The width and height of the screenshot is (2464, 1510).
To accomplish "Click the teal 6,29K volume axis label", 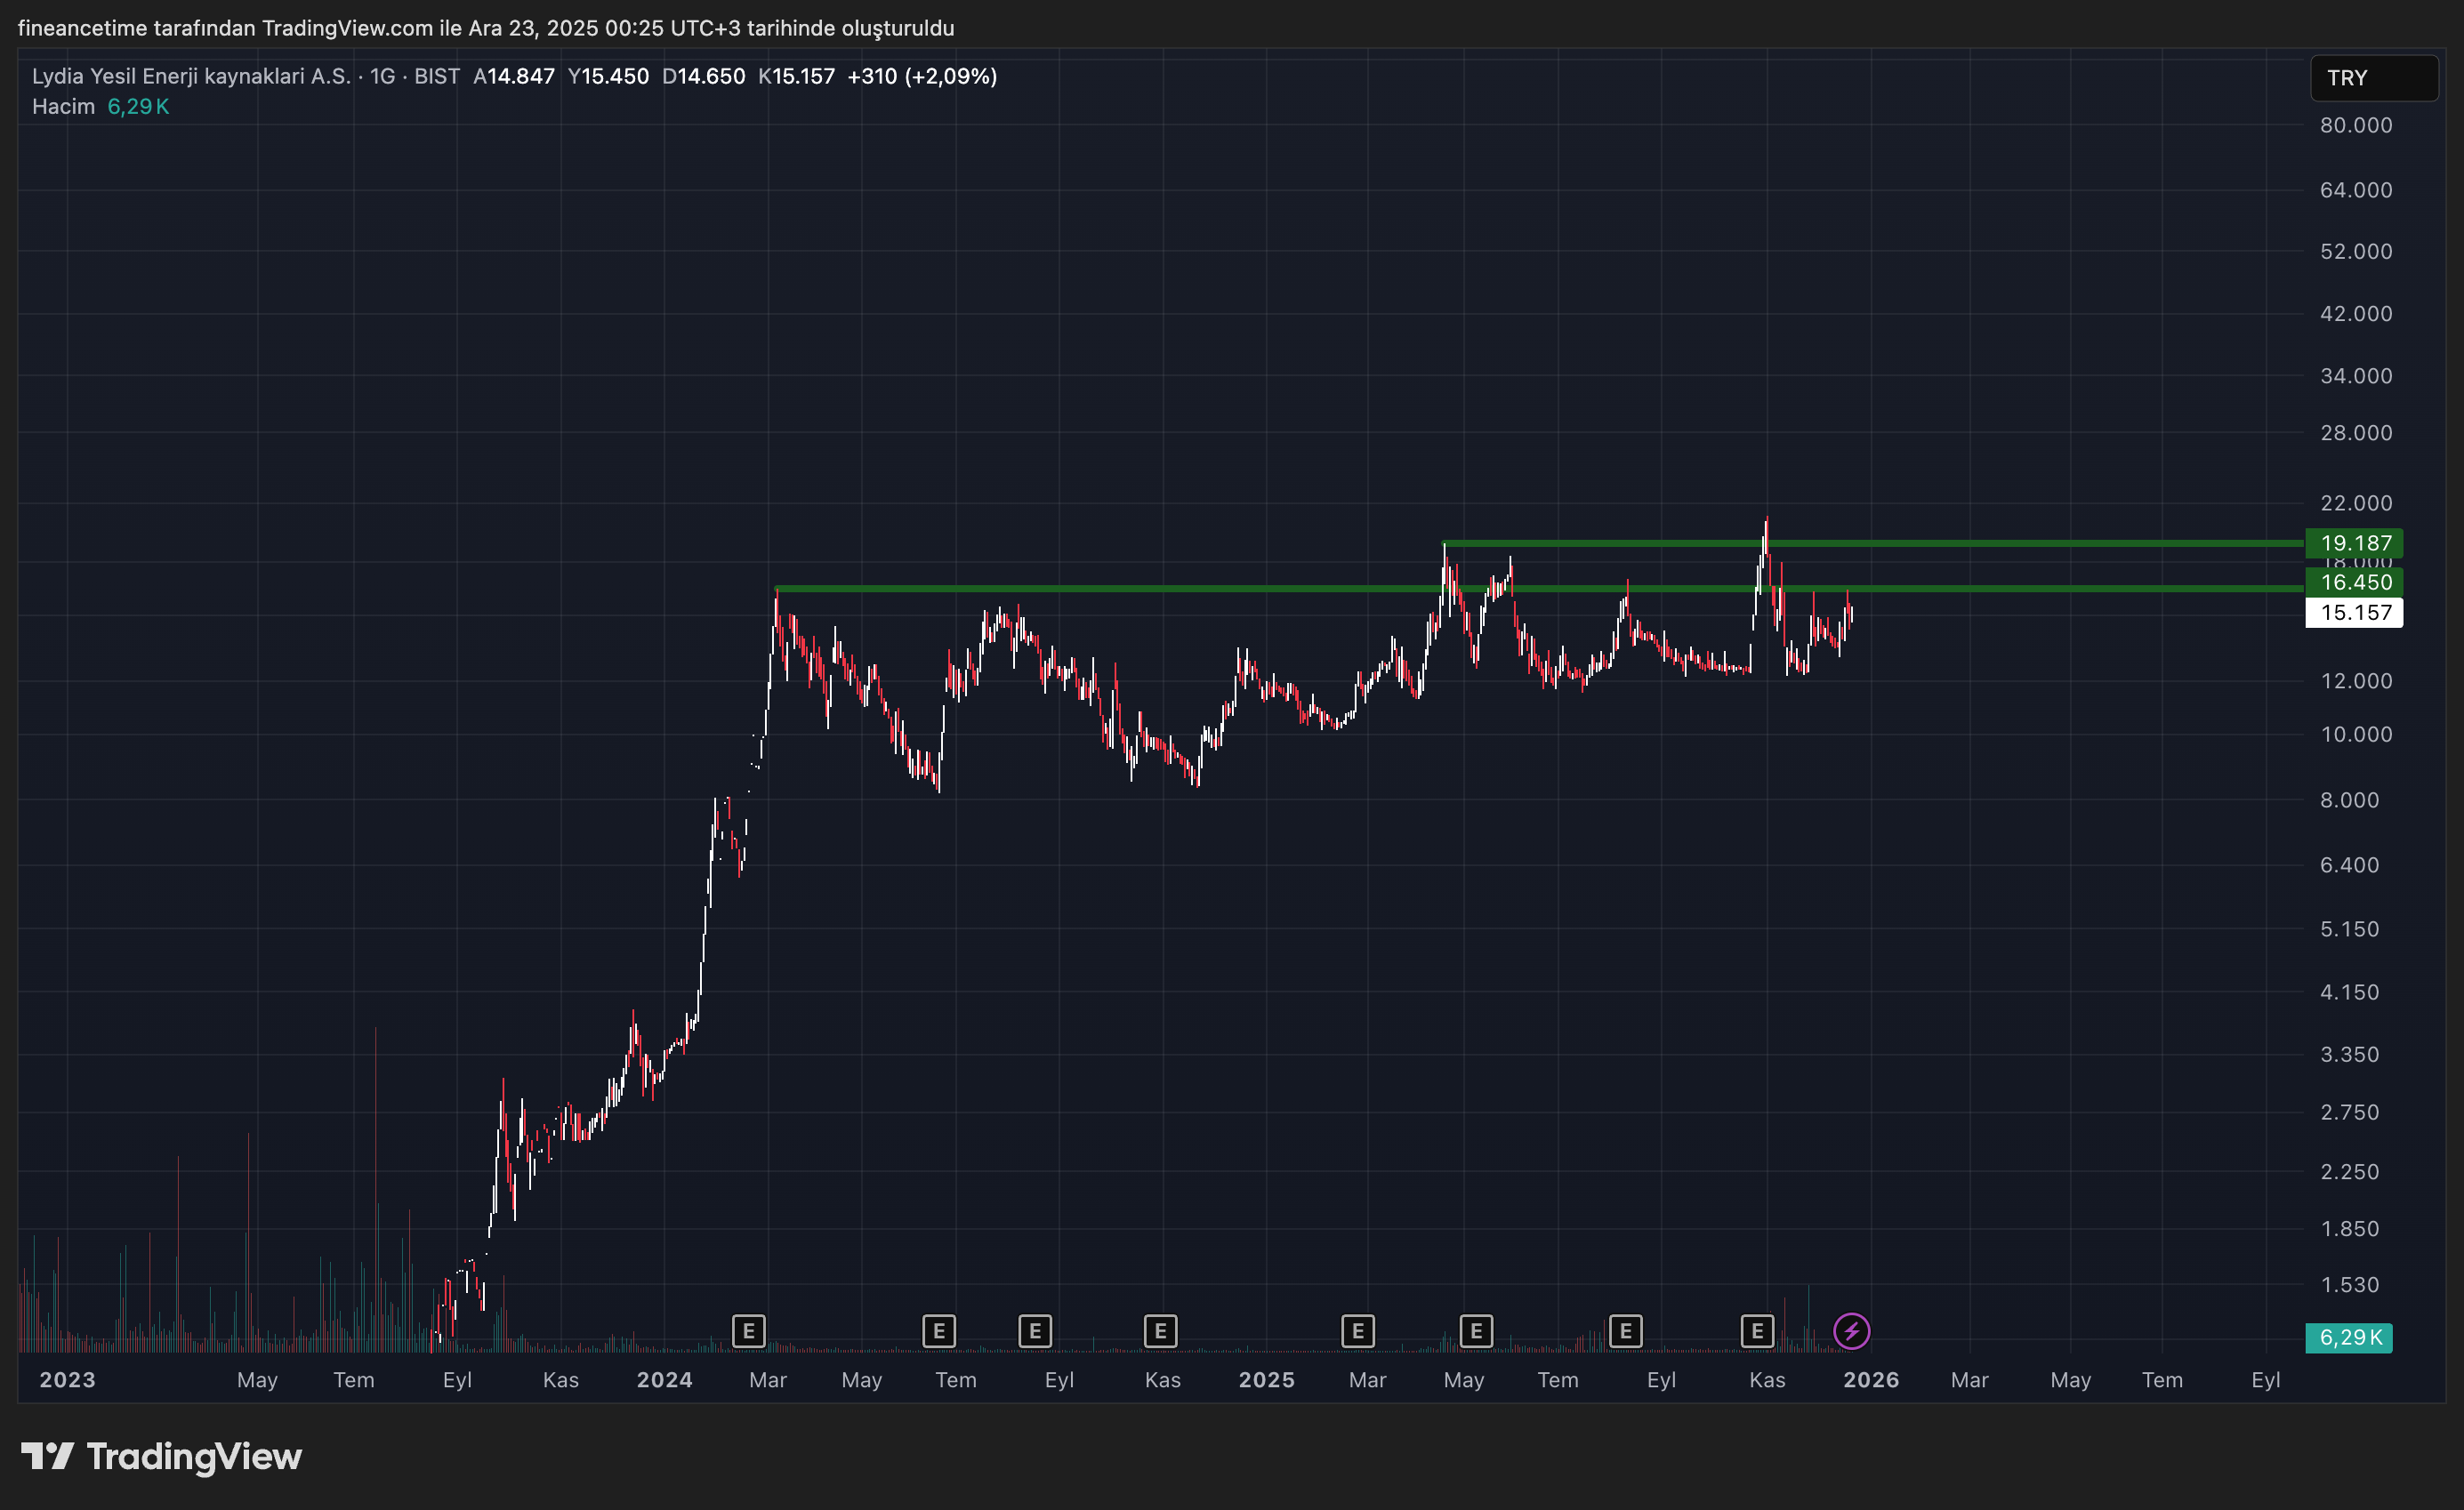I will point(2349,1337).
